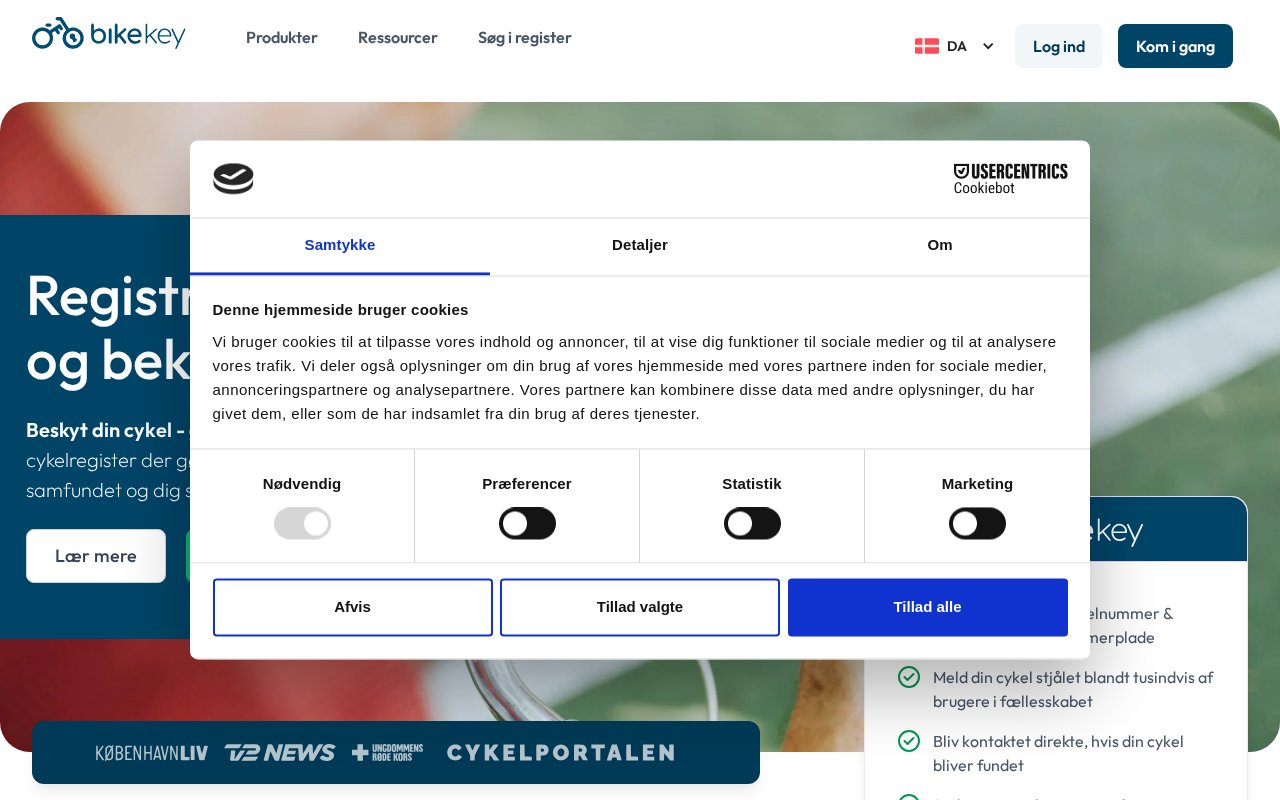
Task: Click the Marketing label text
Action: [x=977, y=484]
